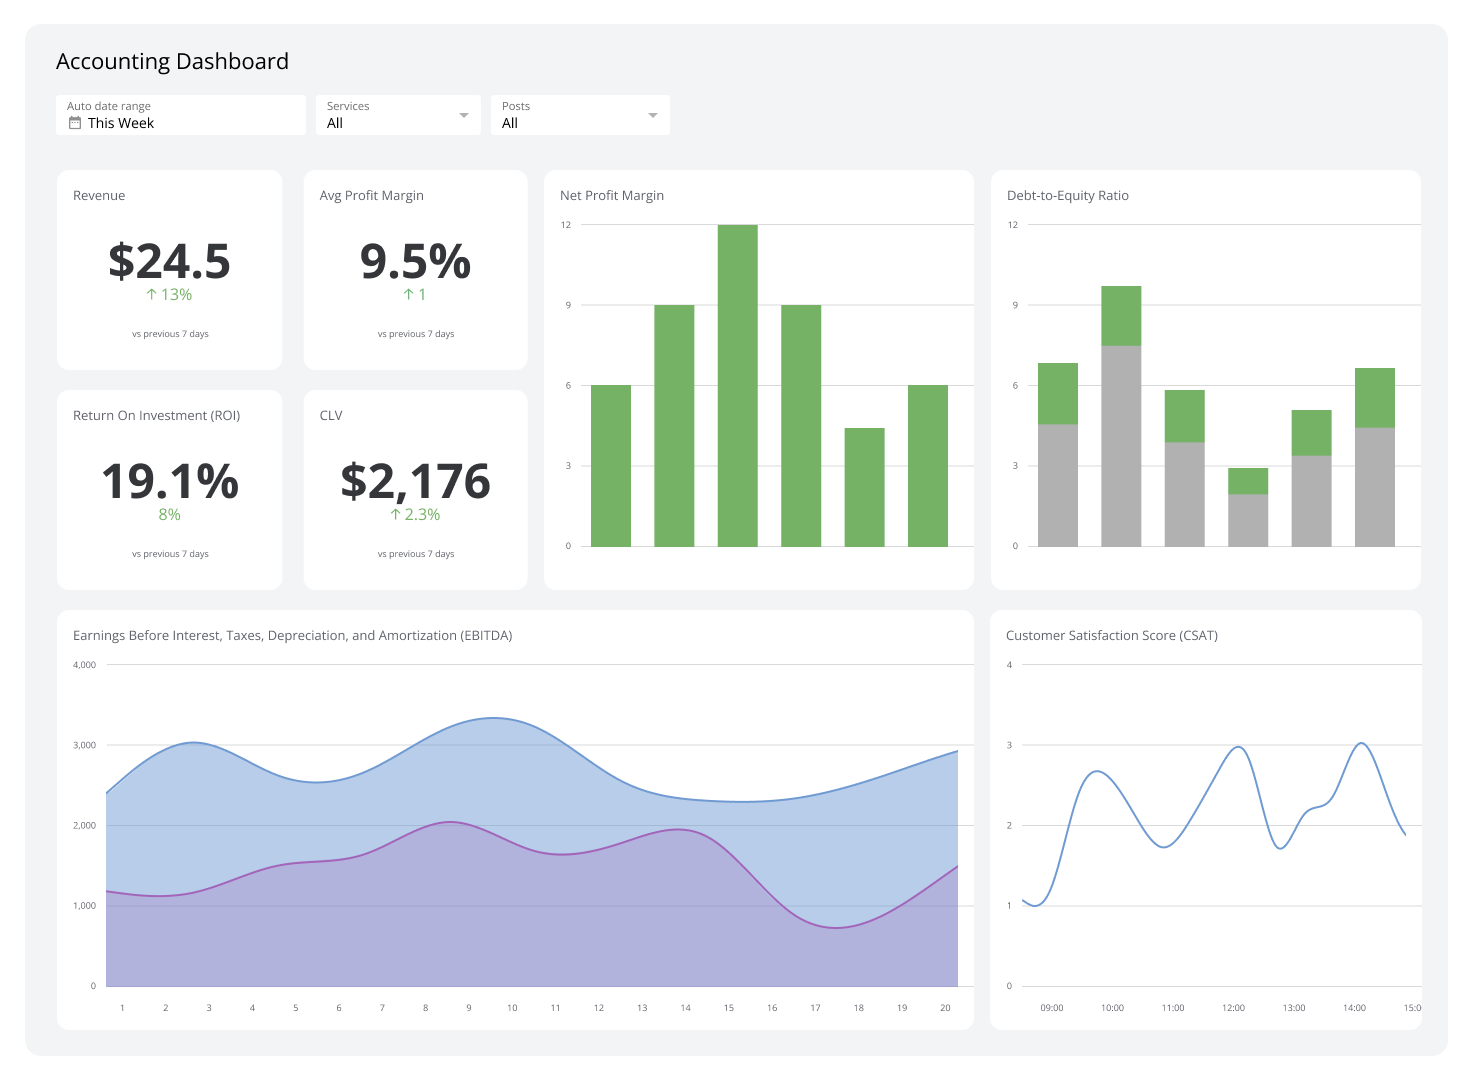
Task: Click the Accounting Dashboard title
Action: click(172, 61)
